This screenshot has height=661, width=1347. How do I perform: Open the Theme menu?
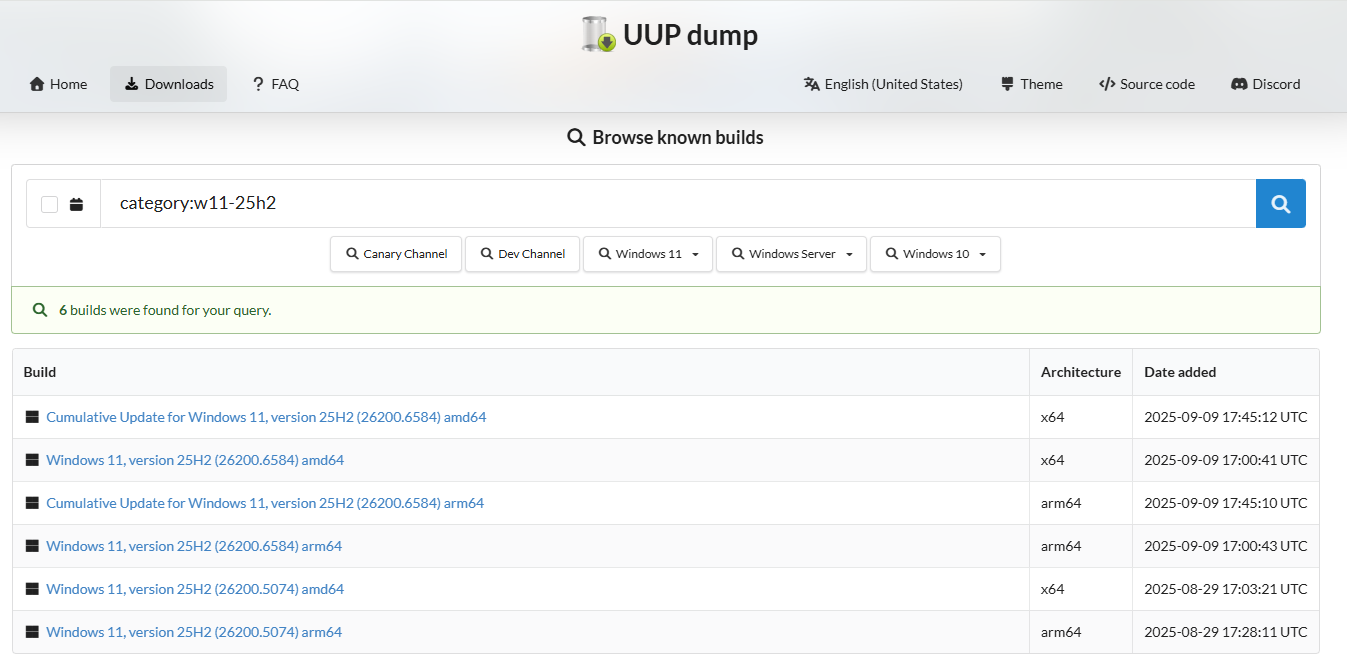(1031, 84)
